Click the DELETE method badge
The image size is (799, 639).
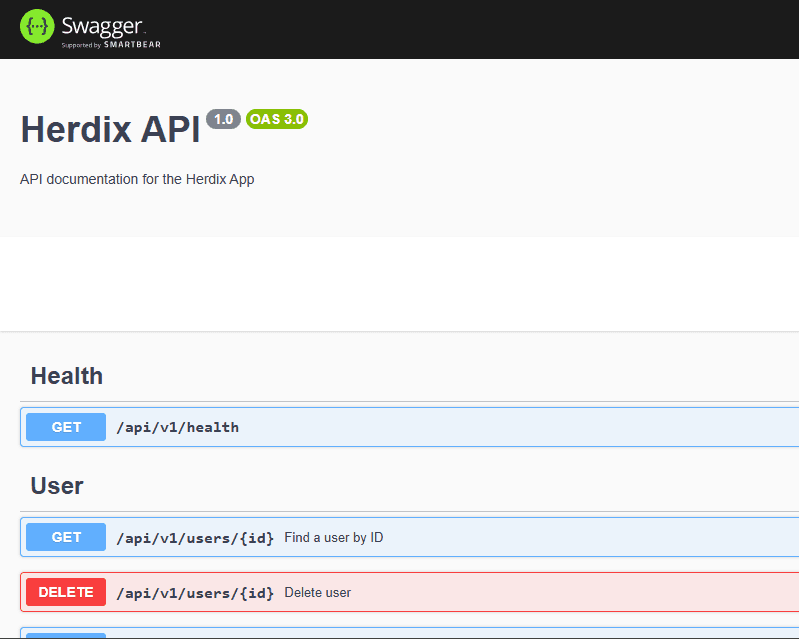[x=66, y=592]
